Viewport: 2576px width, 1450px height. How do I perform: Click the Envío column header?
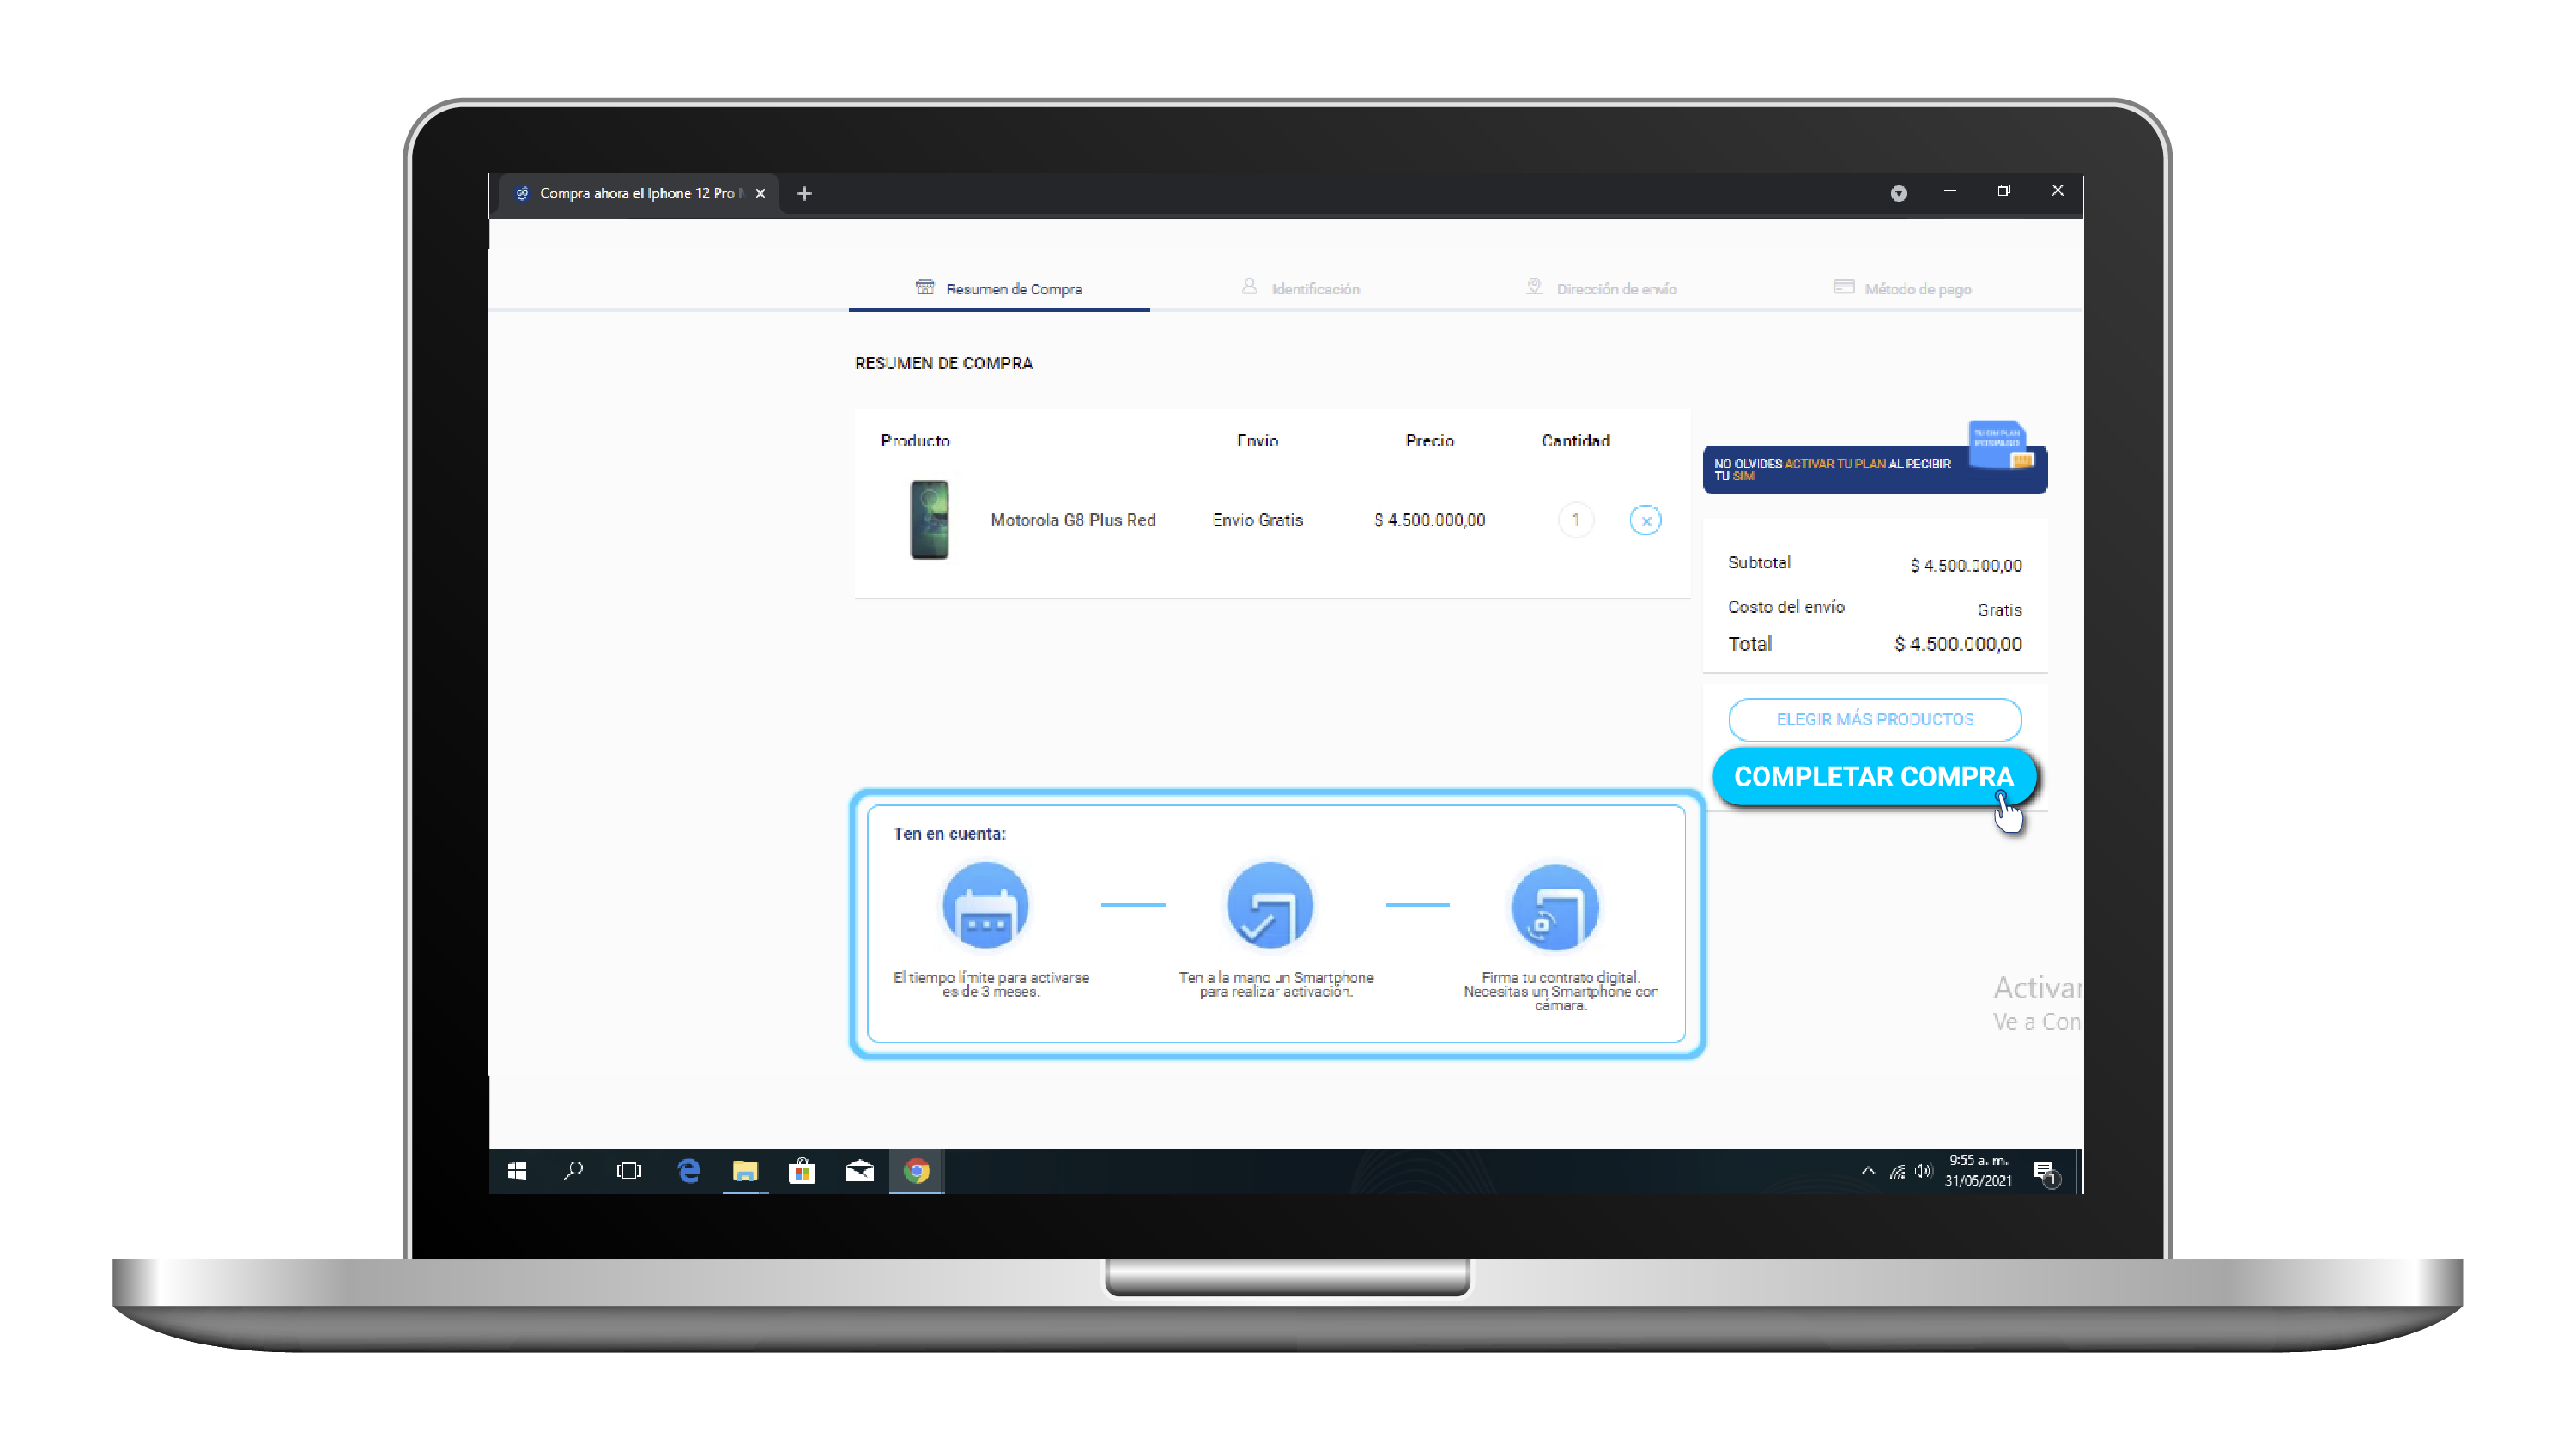click(1257, 441)
